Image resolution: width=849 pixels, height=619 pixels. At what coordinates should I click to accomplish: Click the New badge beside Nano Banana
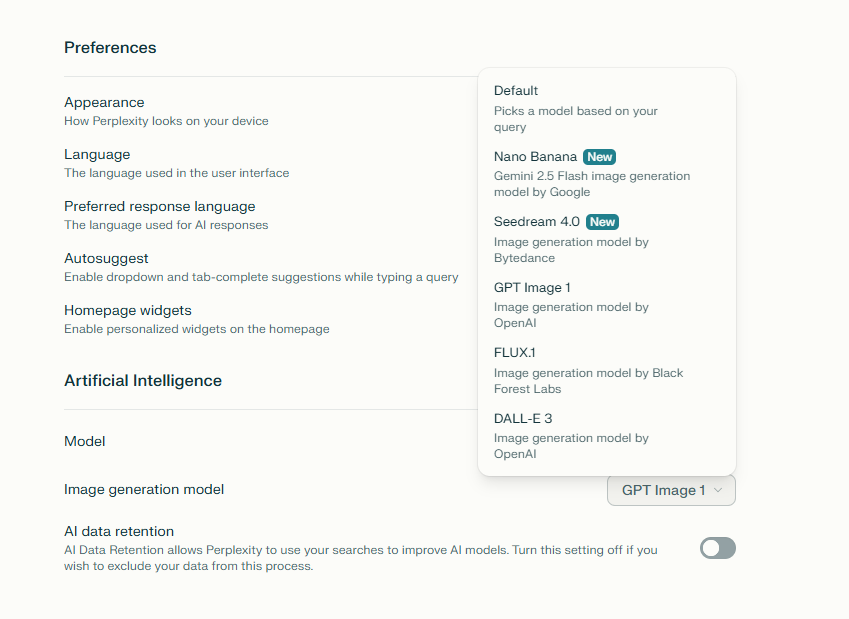click(x=599, y=157)
